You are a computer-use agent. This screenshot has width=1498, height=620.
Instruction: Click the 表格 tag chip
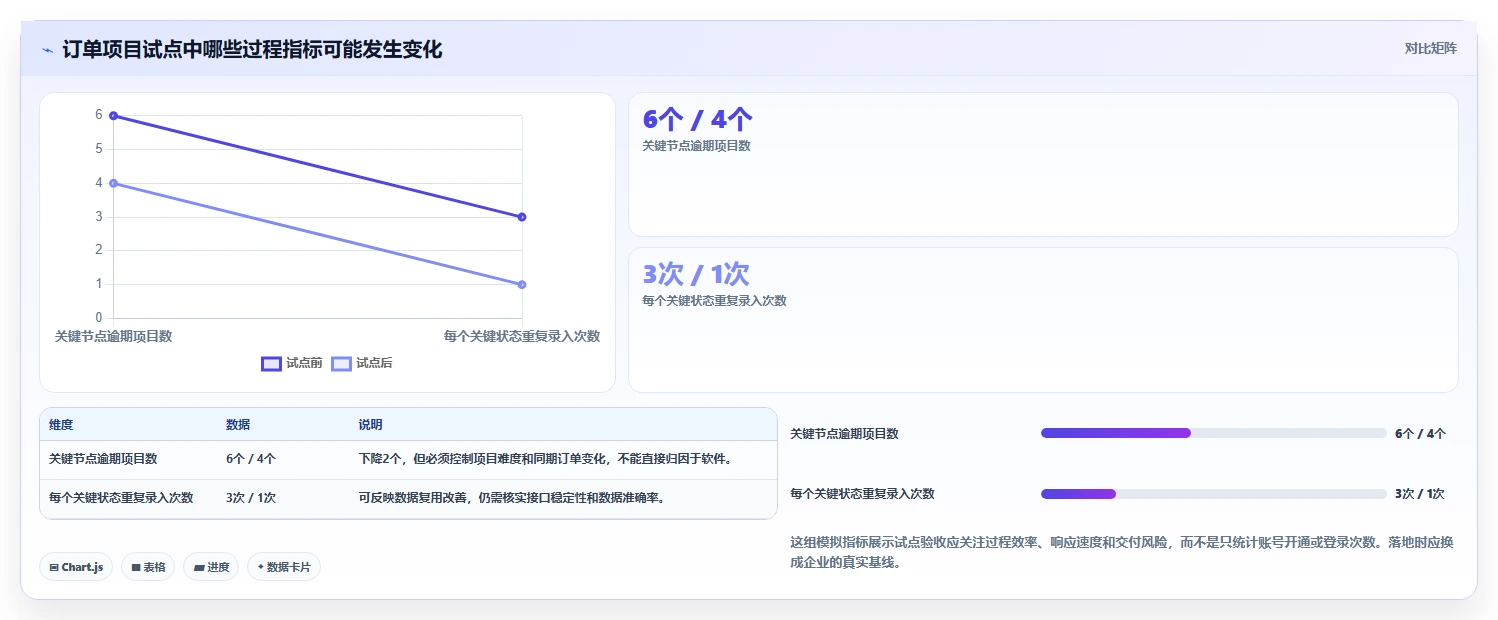coord(148,567)
